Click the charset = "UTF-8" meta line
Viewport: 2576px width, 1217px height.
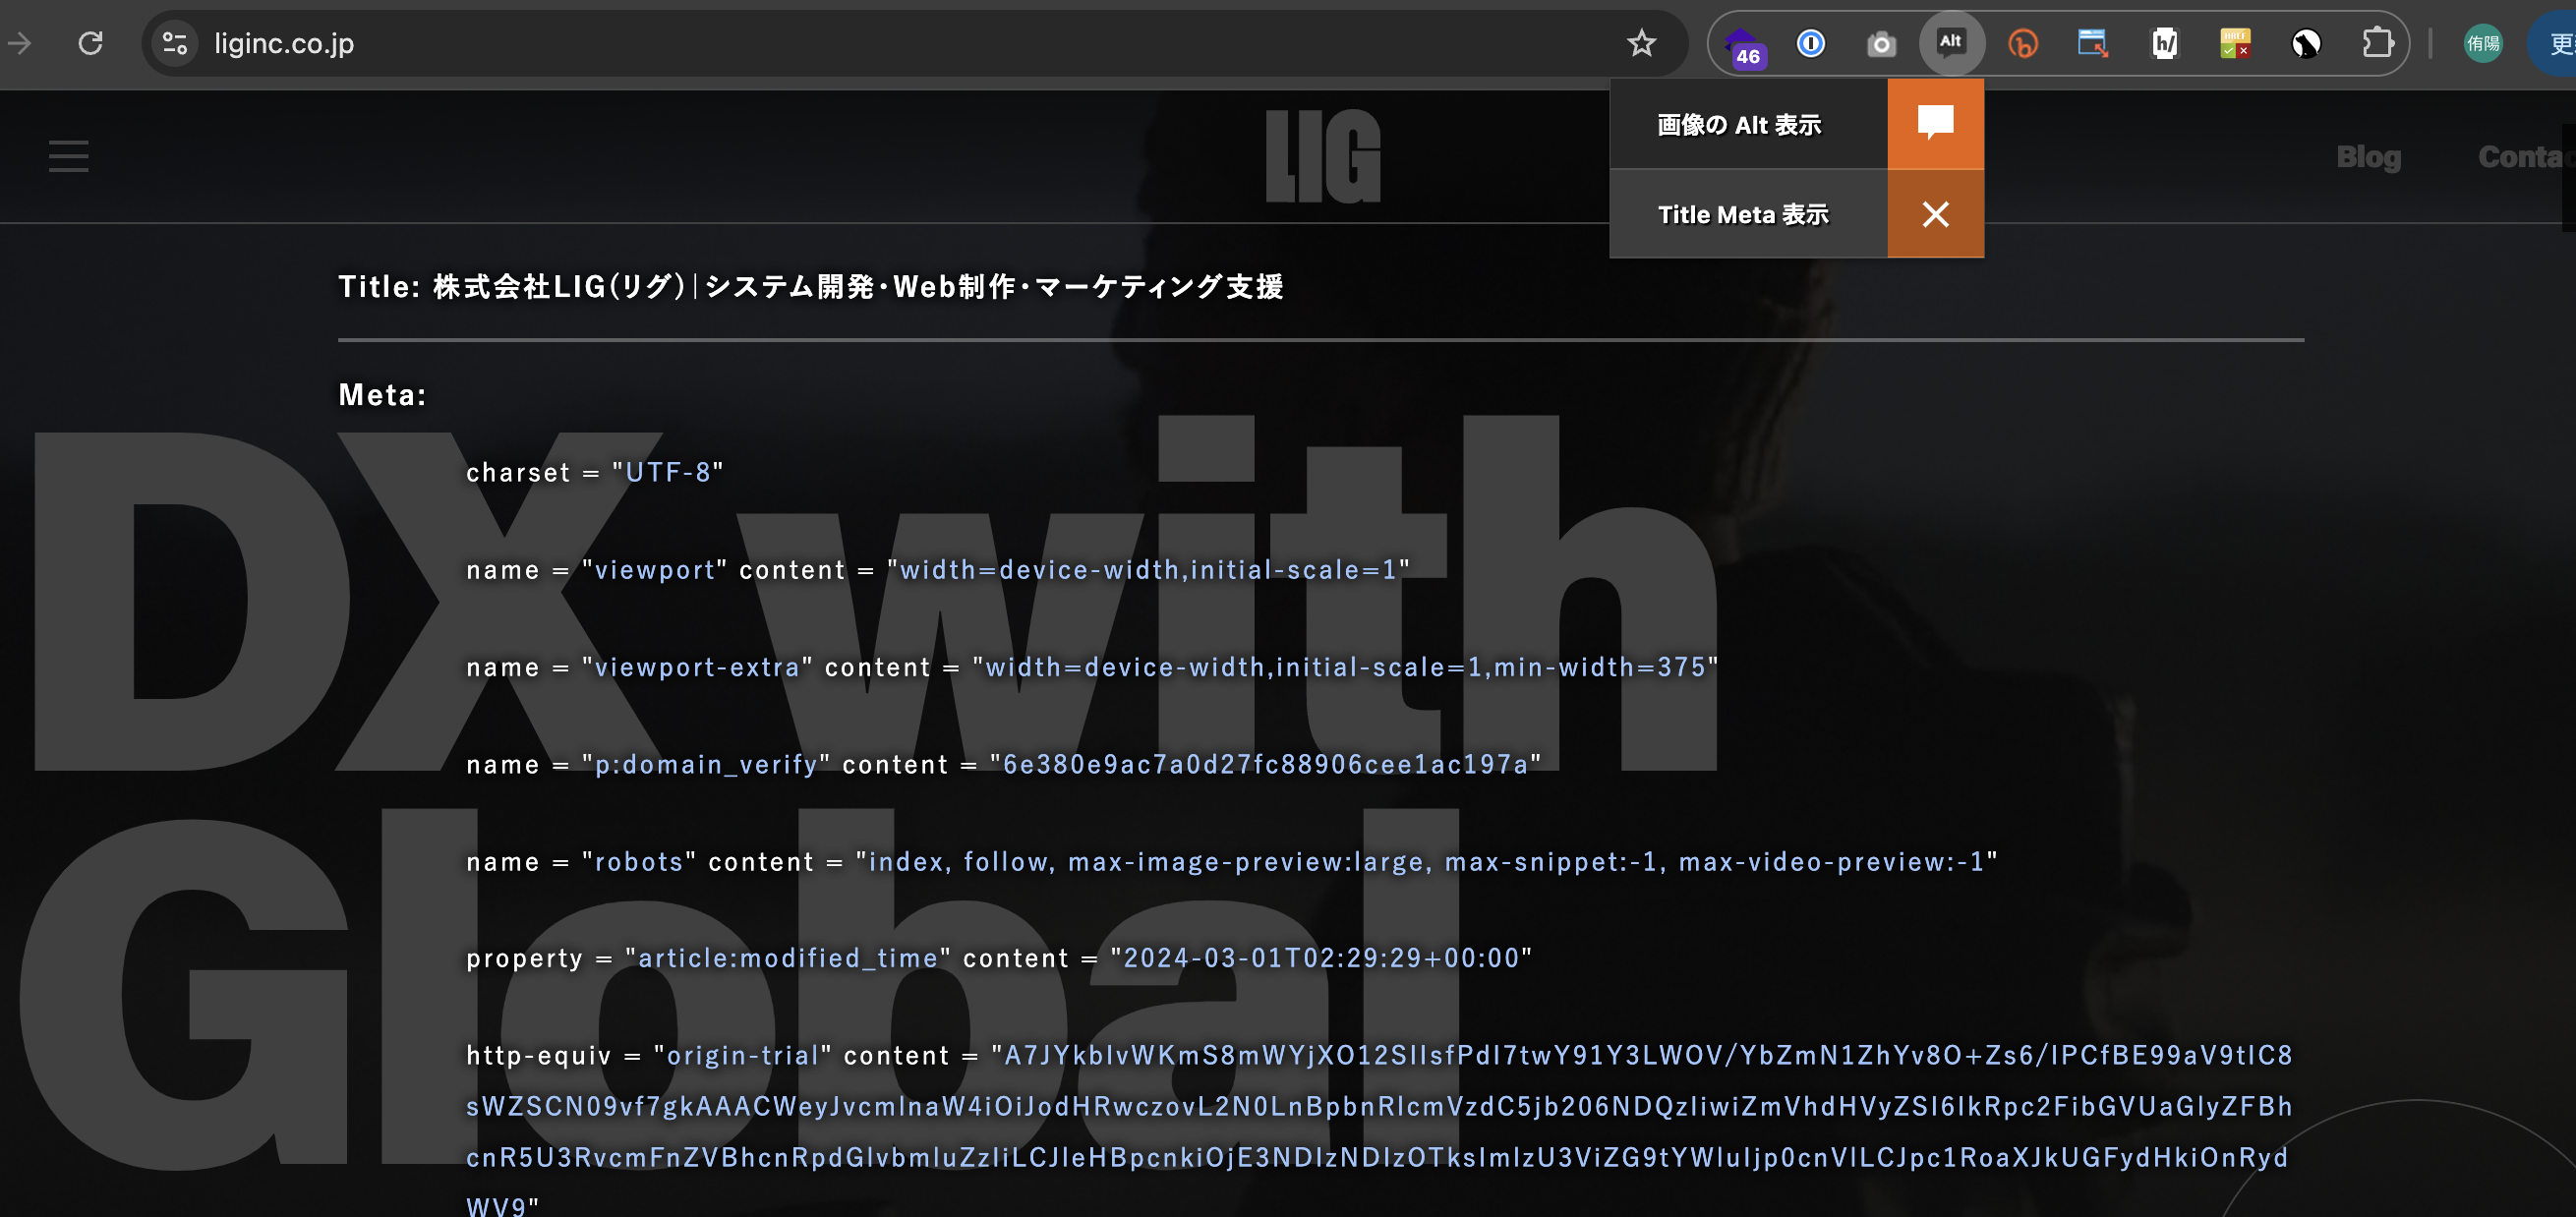pyautogui.click(x=595, y=472)
